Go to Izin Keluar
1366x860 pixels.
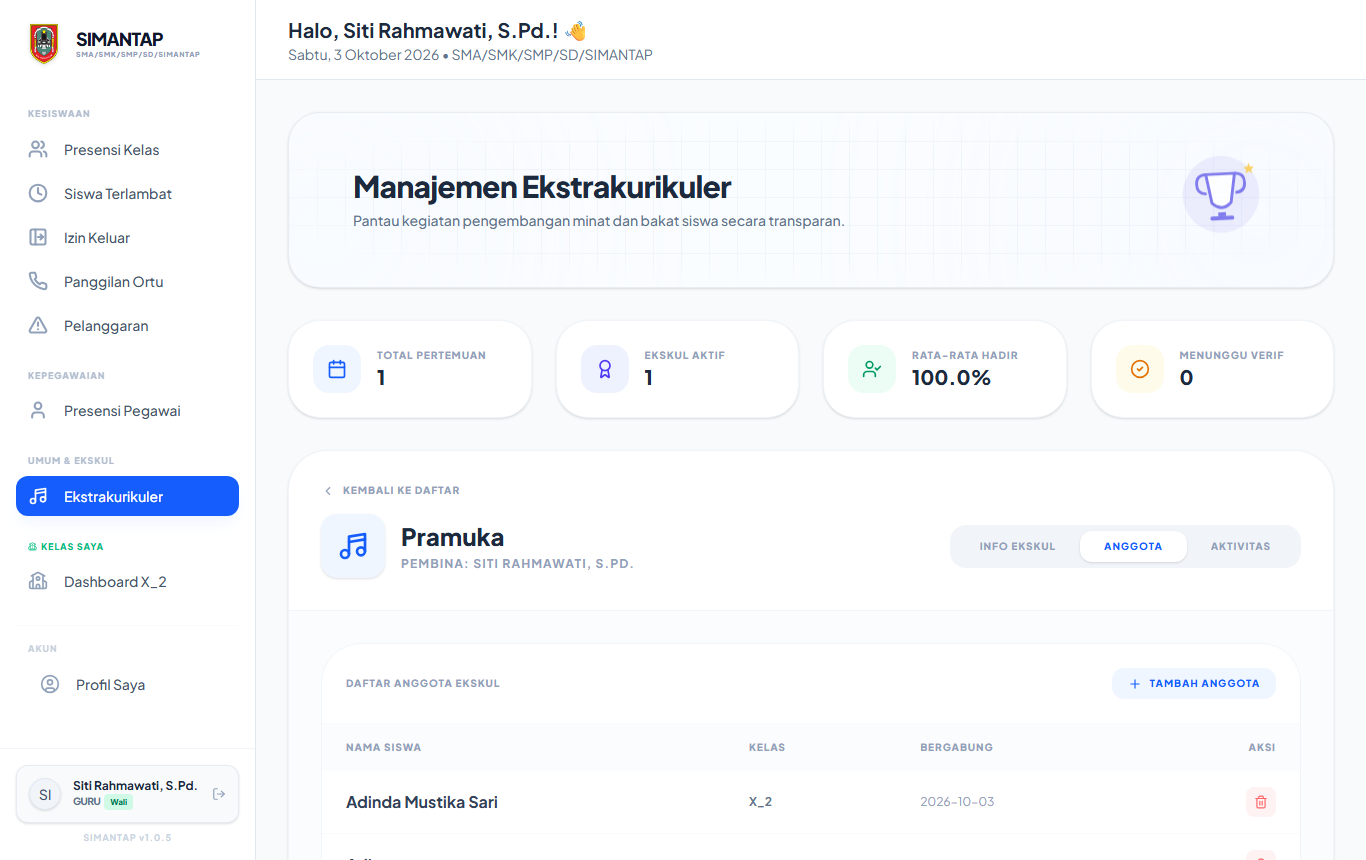coord(127,238)
